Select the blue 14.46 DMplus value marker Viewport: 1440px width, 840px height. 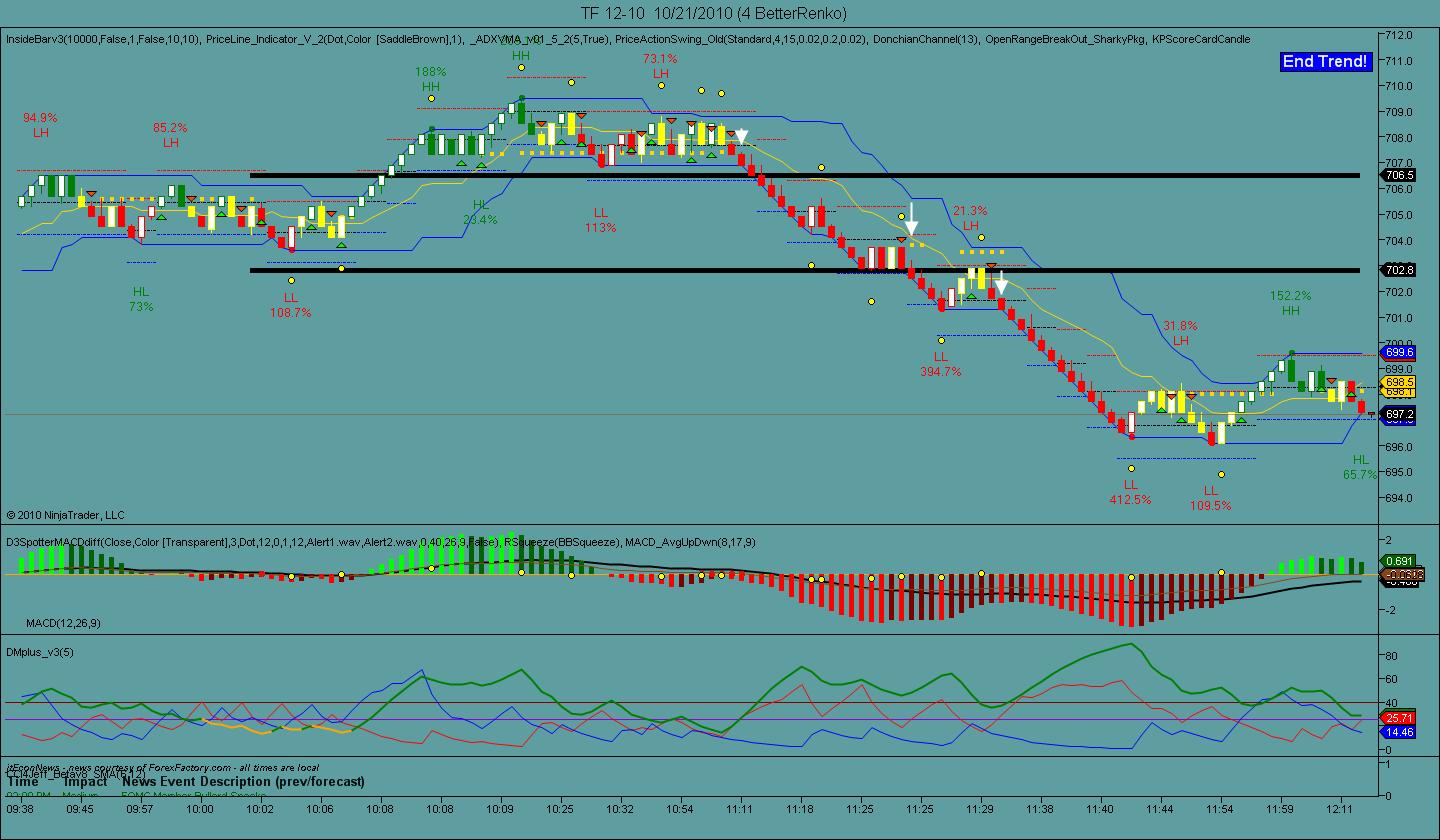pos(1398,732)
